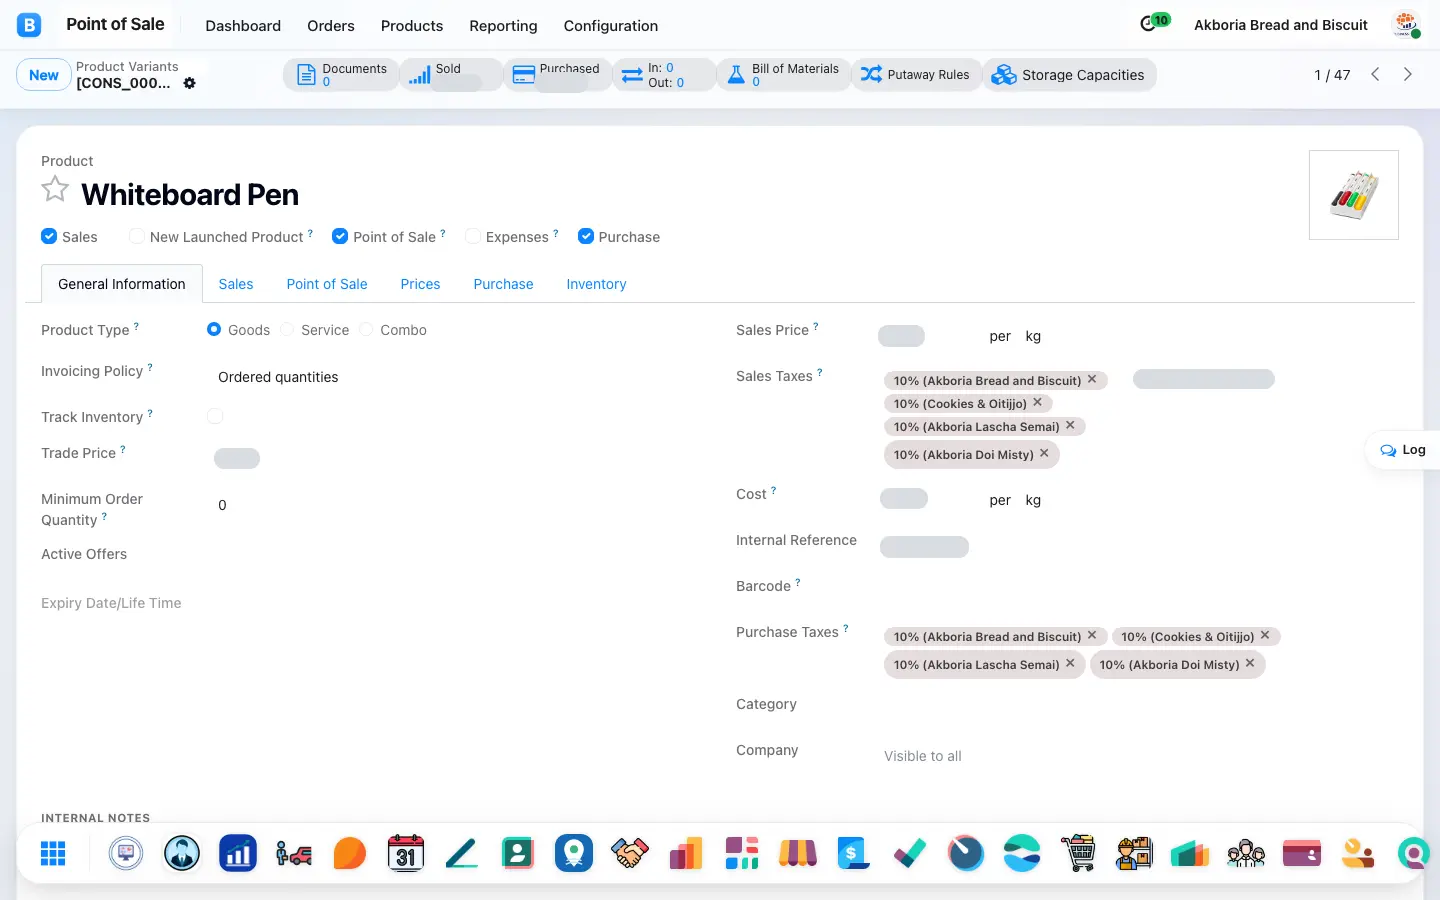Uncheck the Sales checkbox
The width and height of the screenshot is (1440, 900).
click(x=49, y=236)
